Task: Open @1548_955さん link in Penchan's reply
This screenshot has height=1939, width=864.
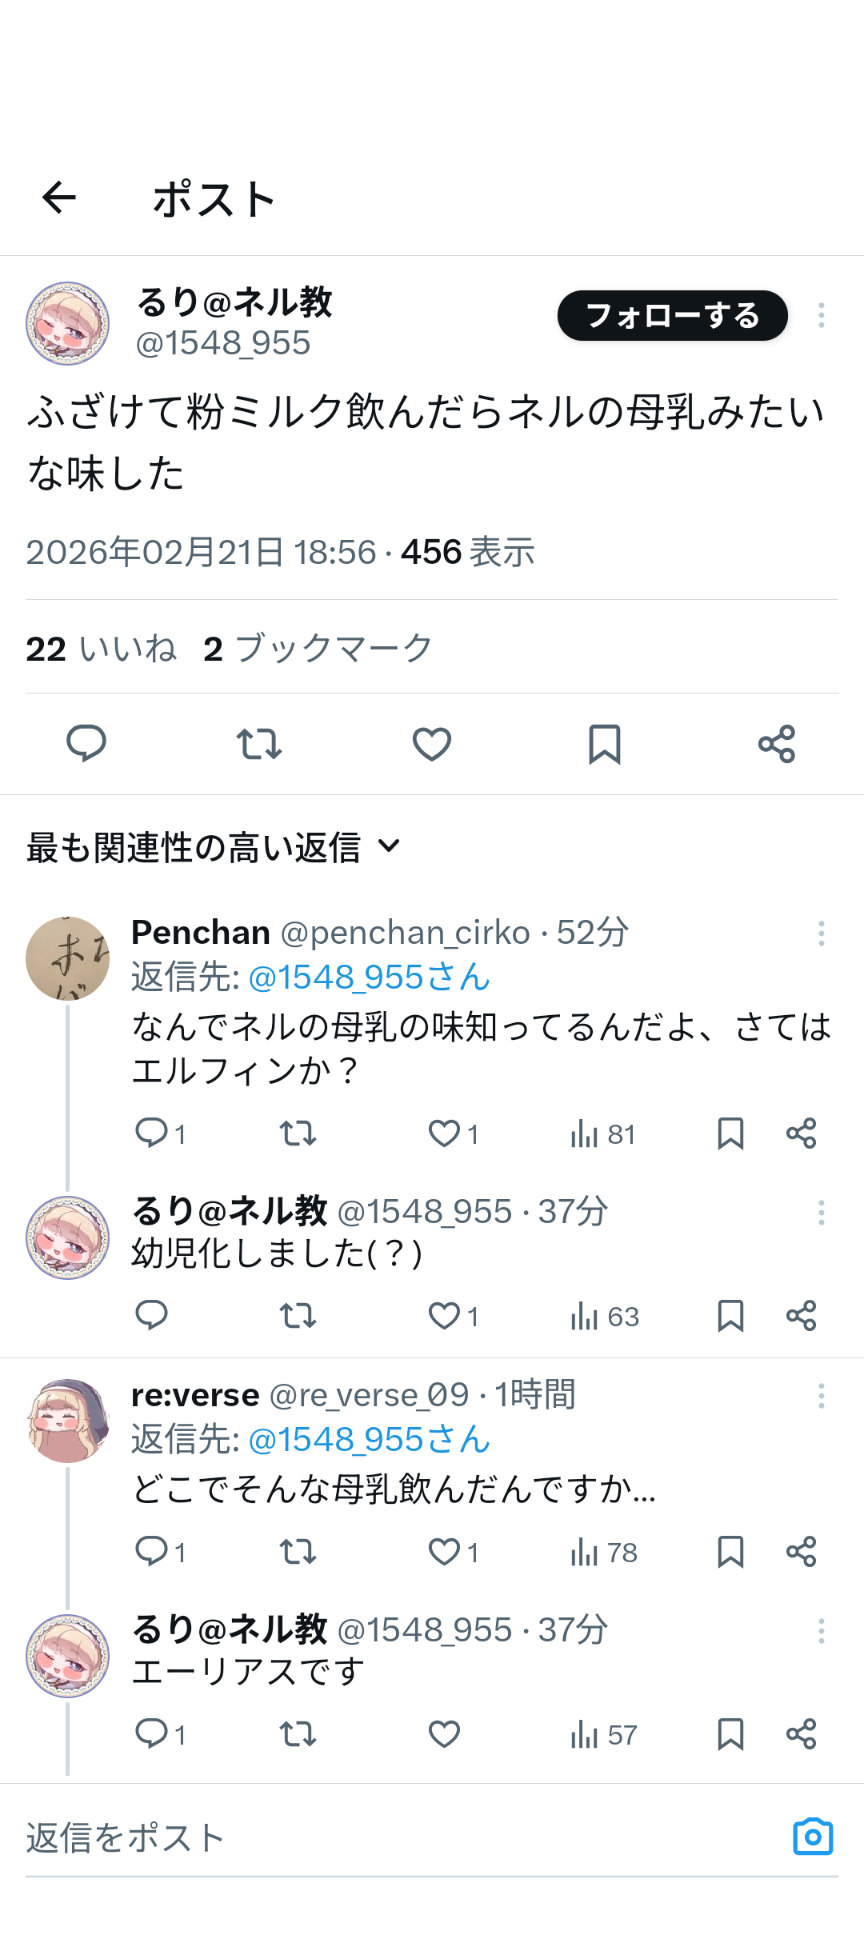Action: 368,977
